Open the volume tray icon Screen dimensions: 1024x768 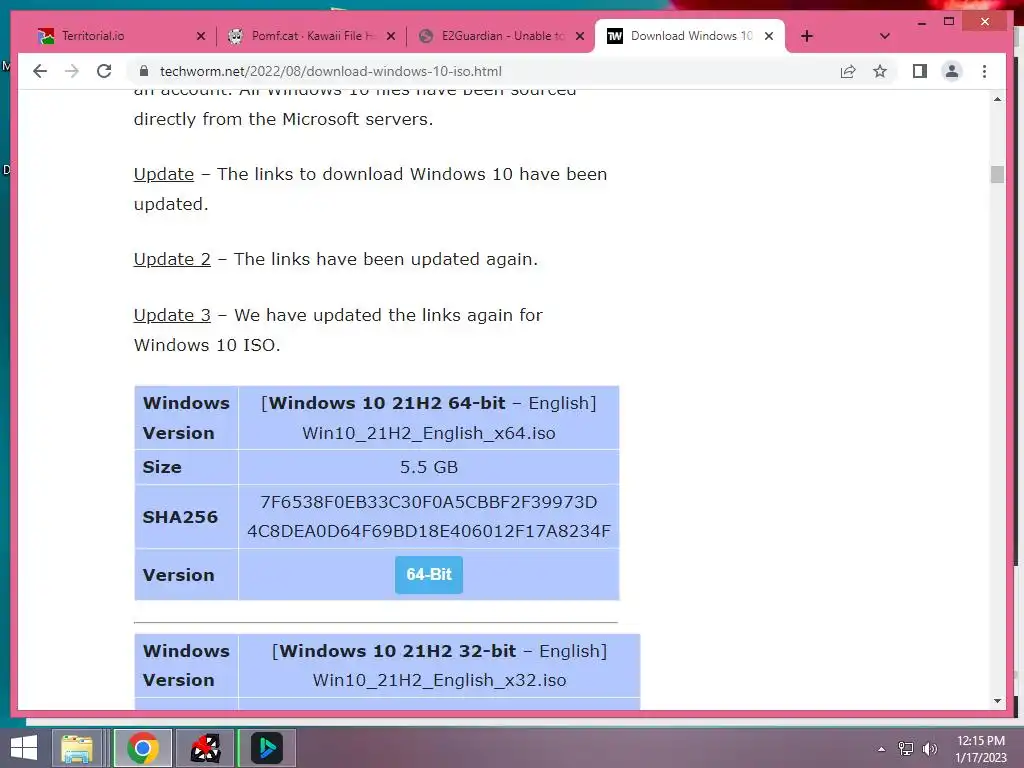(x=929, y=749)
